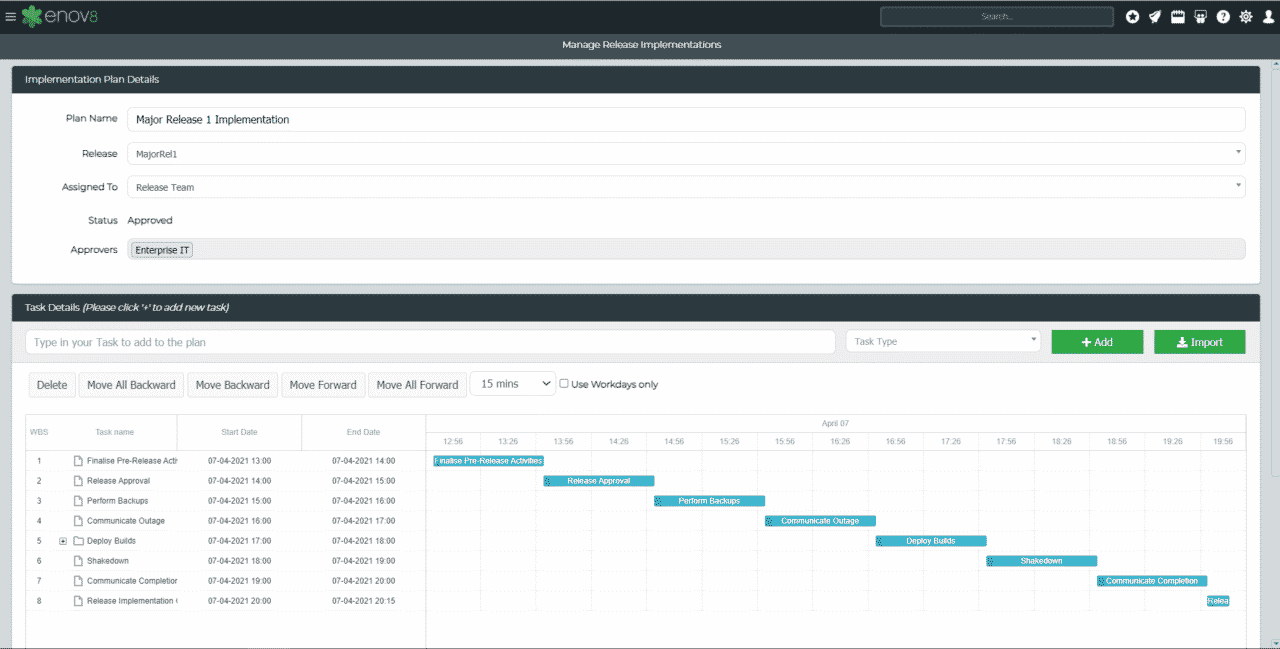Expand the Deploy Builds task row

click(62, 541)
